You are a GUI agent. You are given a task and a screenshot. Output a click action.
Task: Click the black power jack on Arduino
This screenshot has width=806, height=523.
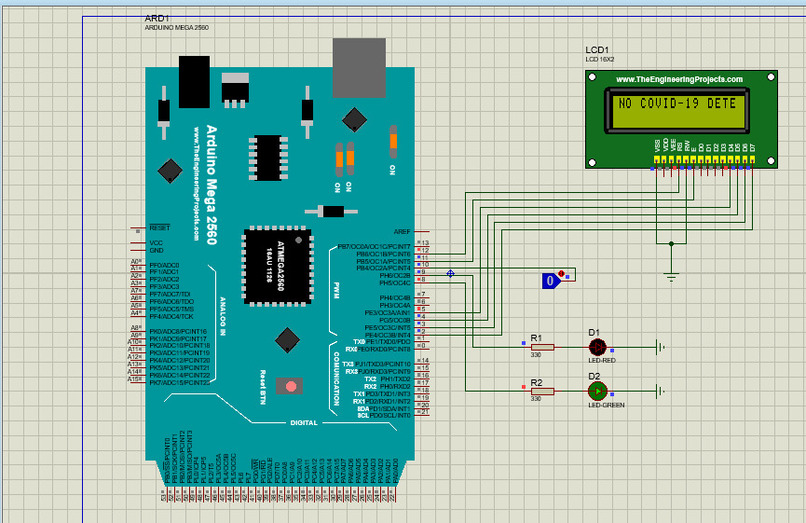tap(194, 82)
